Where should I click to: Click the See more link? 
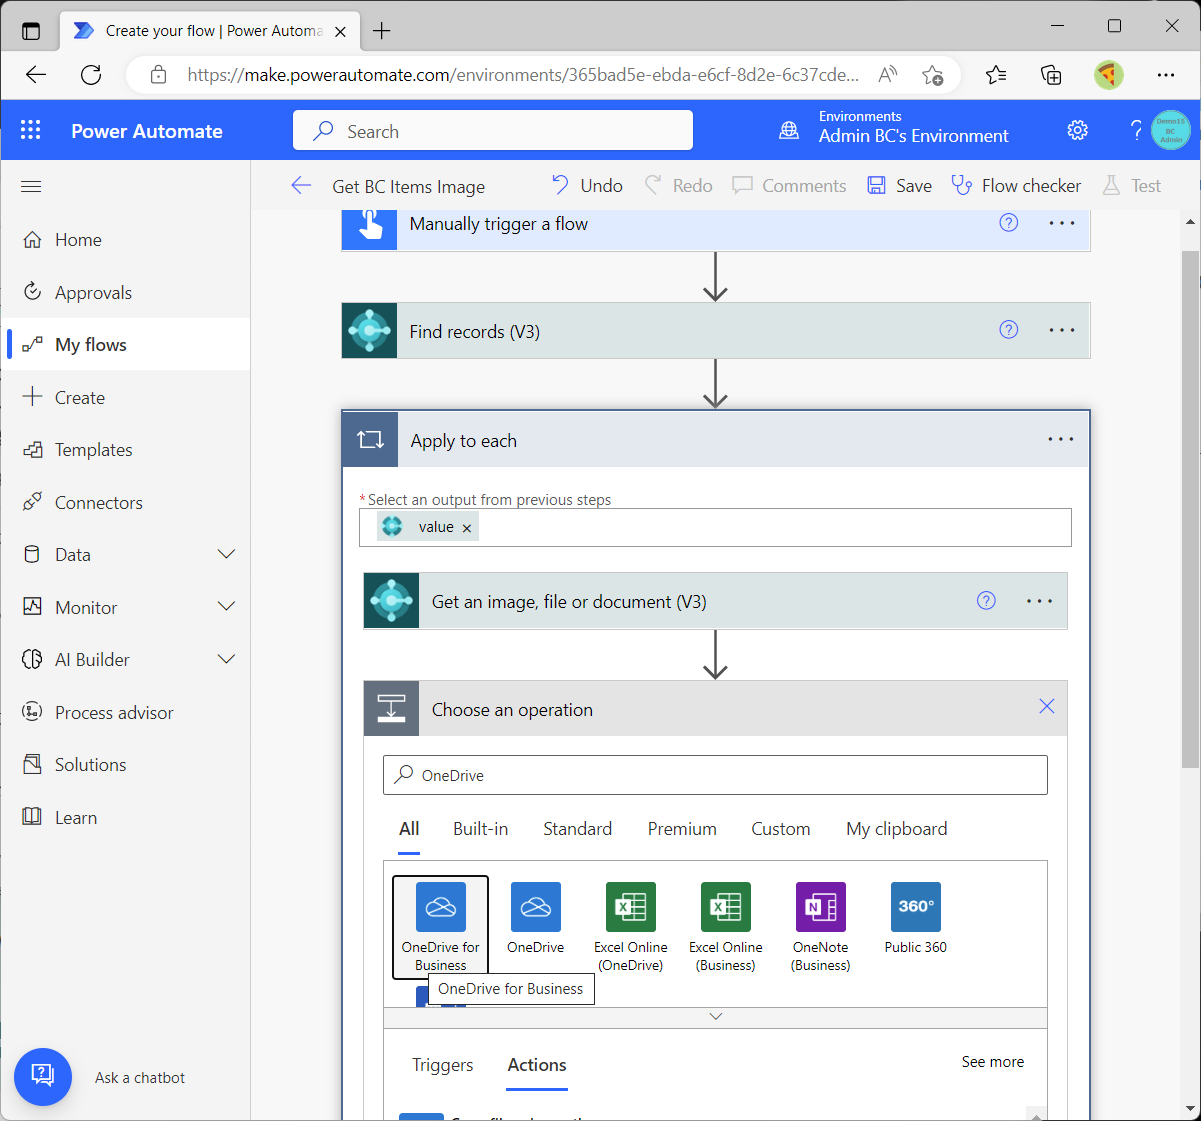992,1061
